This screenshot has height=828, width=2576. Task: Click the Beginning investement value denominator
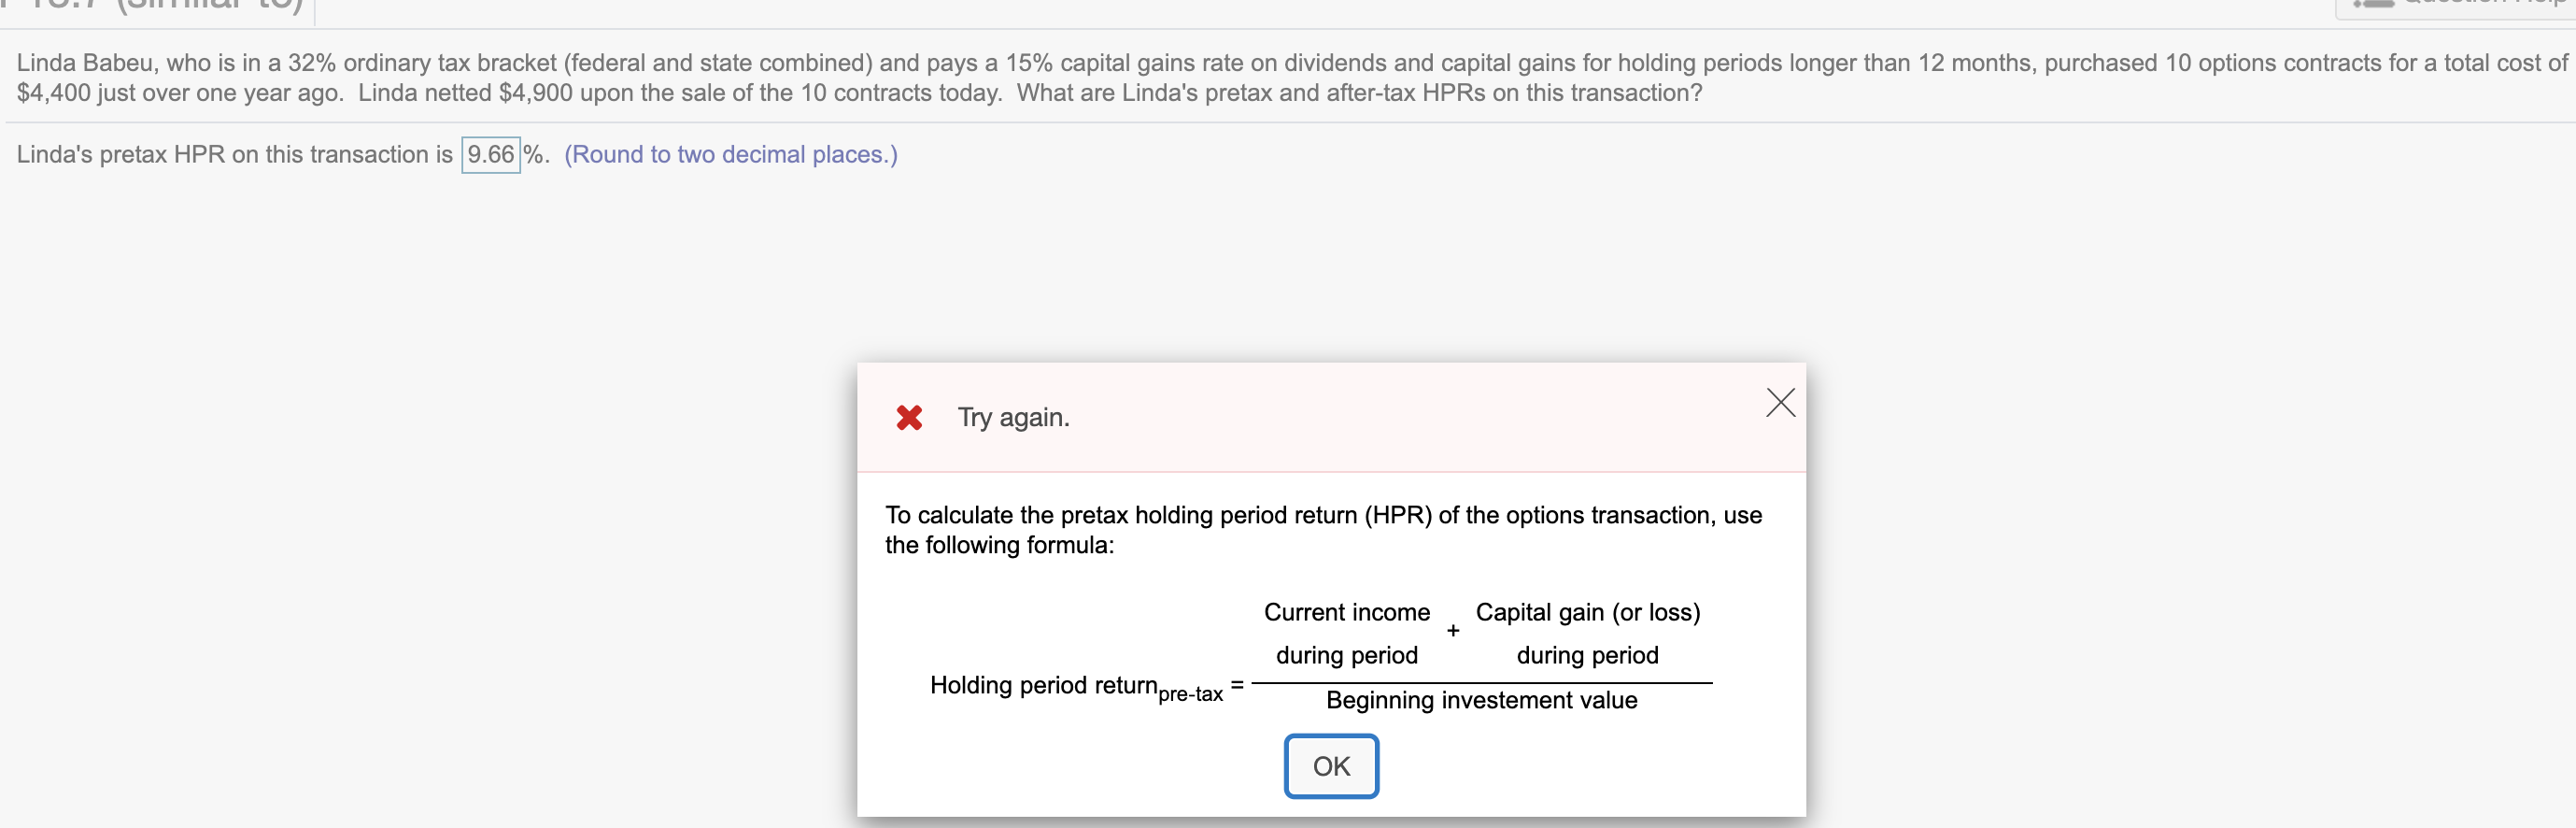(x=1481, y=700)
